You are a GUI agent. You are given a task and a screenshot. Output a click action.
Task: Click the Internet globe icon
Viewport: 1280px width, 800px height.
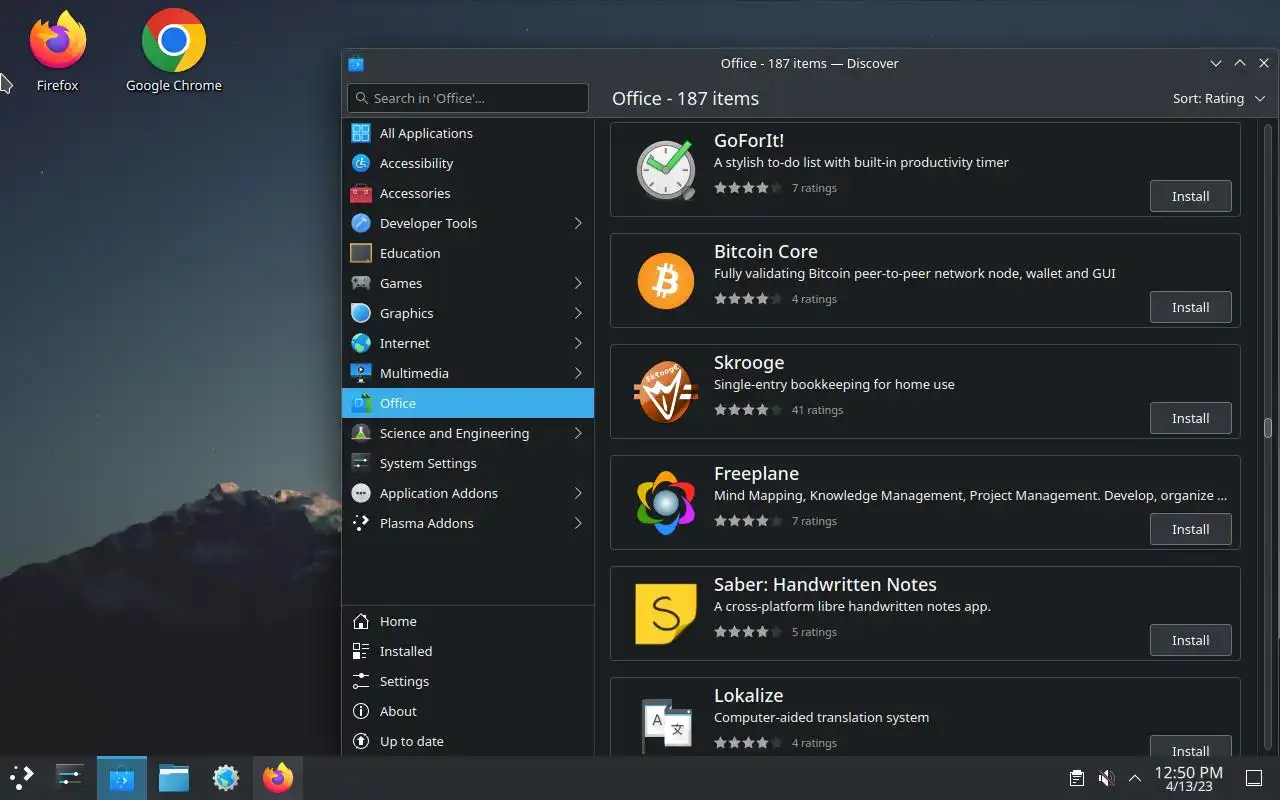click(361, 343)
